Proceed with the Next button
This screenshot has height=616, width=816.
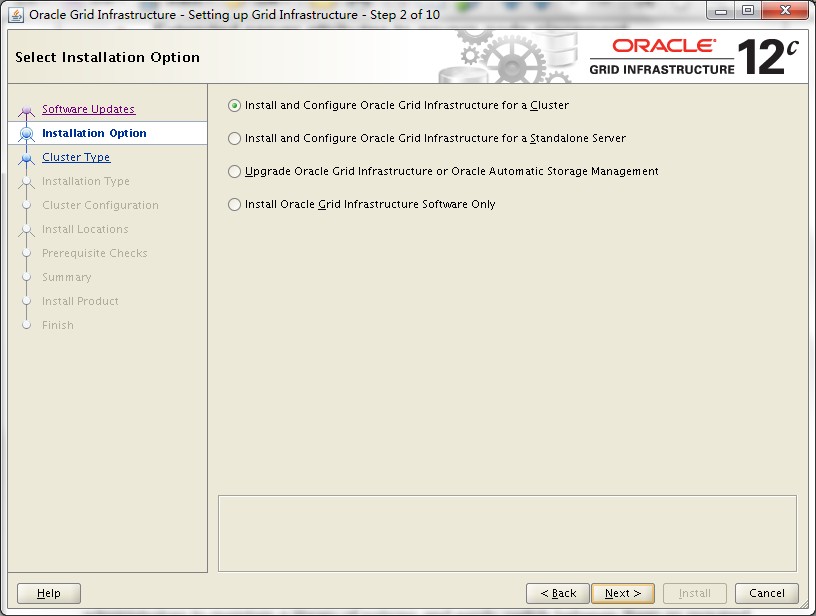click(623, 593)
